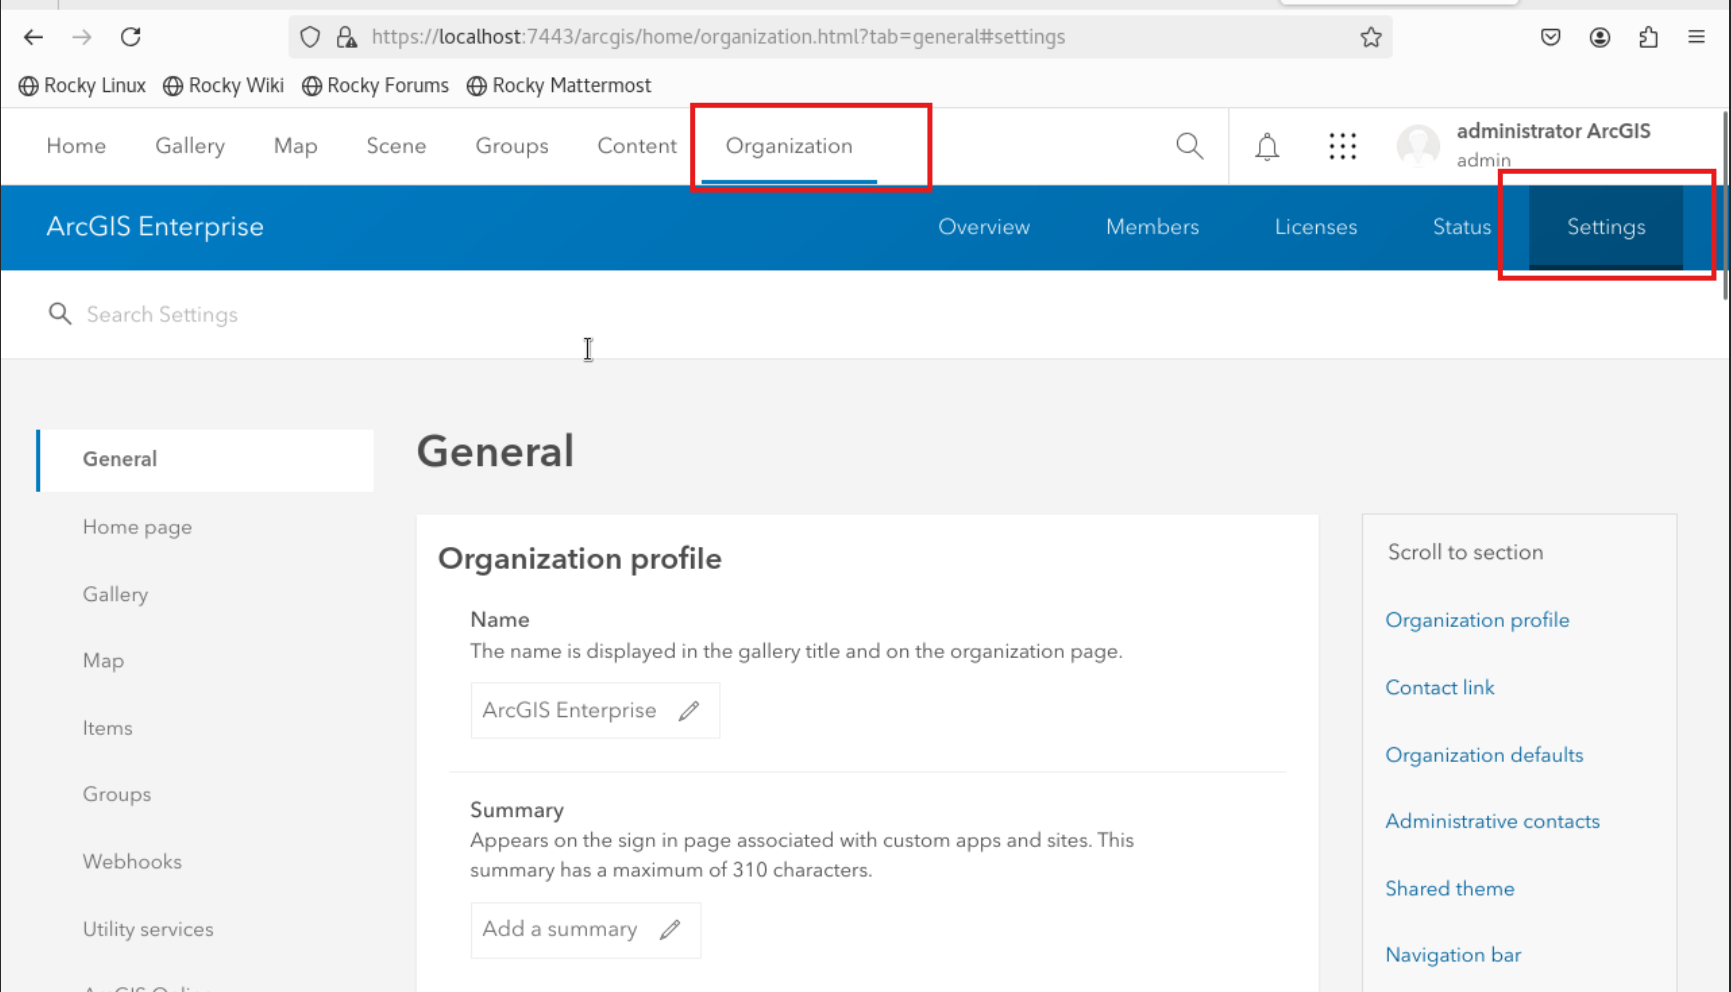1731x992 pixels.
Task: Open the Rocky Mattermost bookmark
Action: coord(559,86)
